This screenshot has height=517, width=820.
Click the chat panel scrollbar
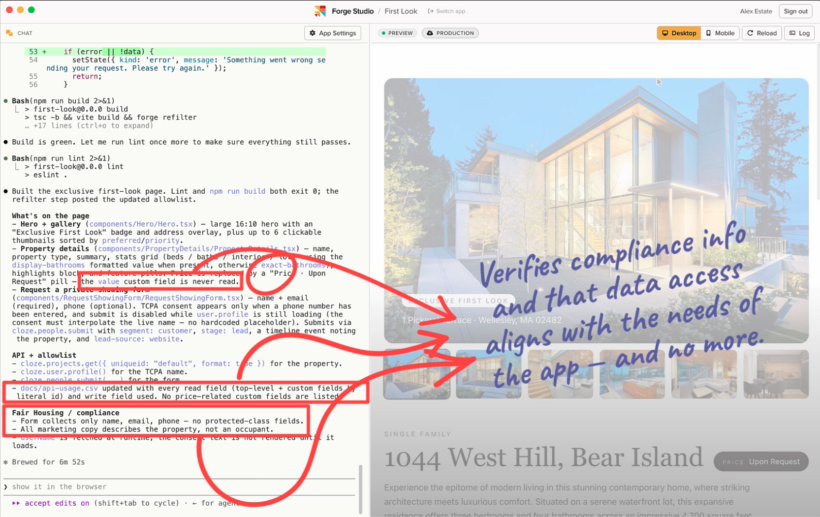(360, 489)
